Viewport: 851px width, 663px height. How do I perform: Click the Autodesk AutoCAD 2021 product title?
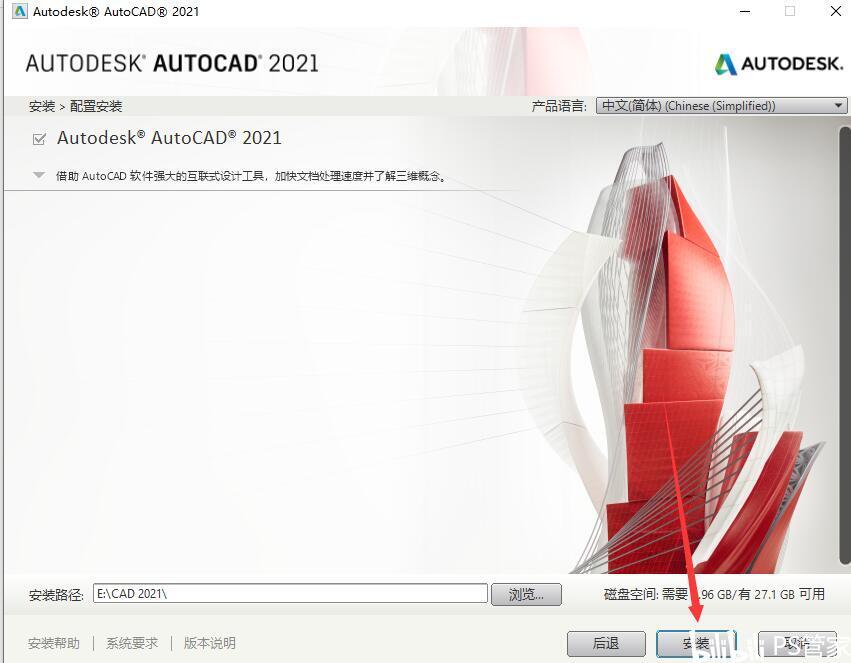(x=169, y=138)
